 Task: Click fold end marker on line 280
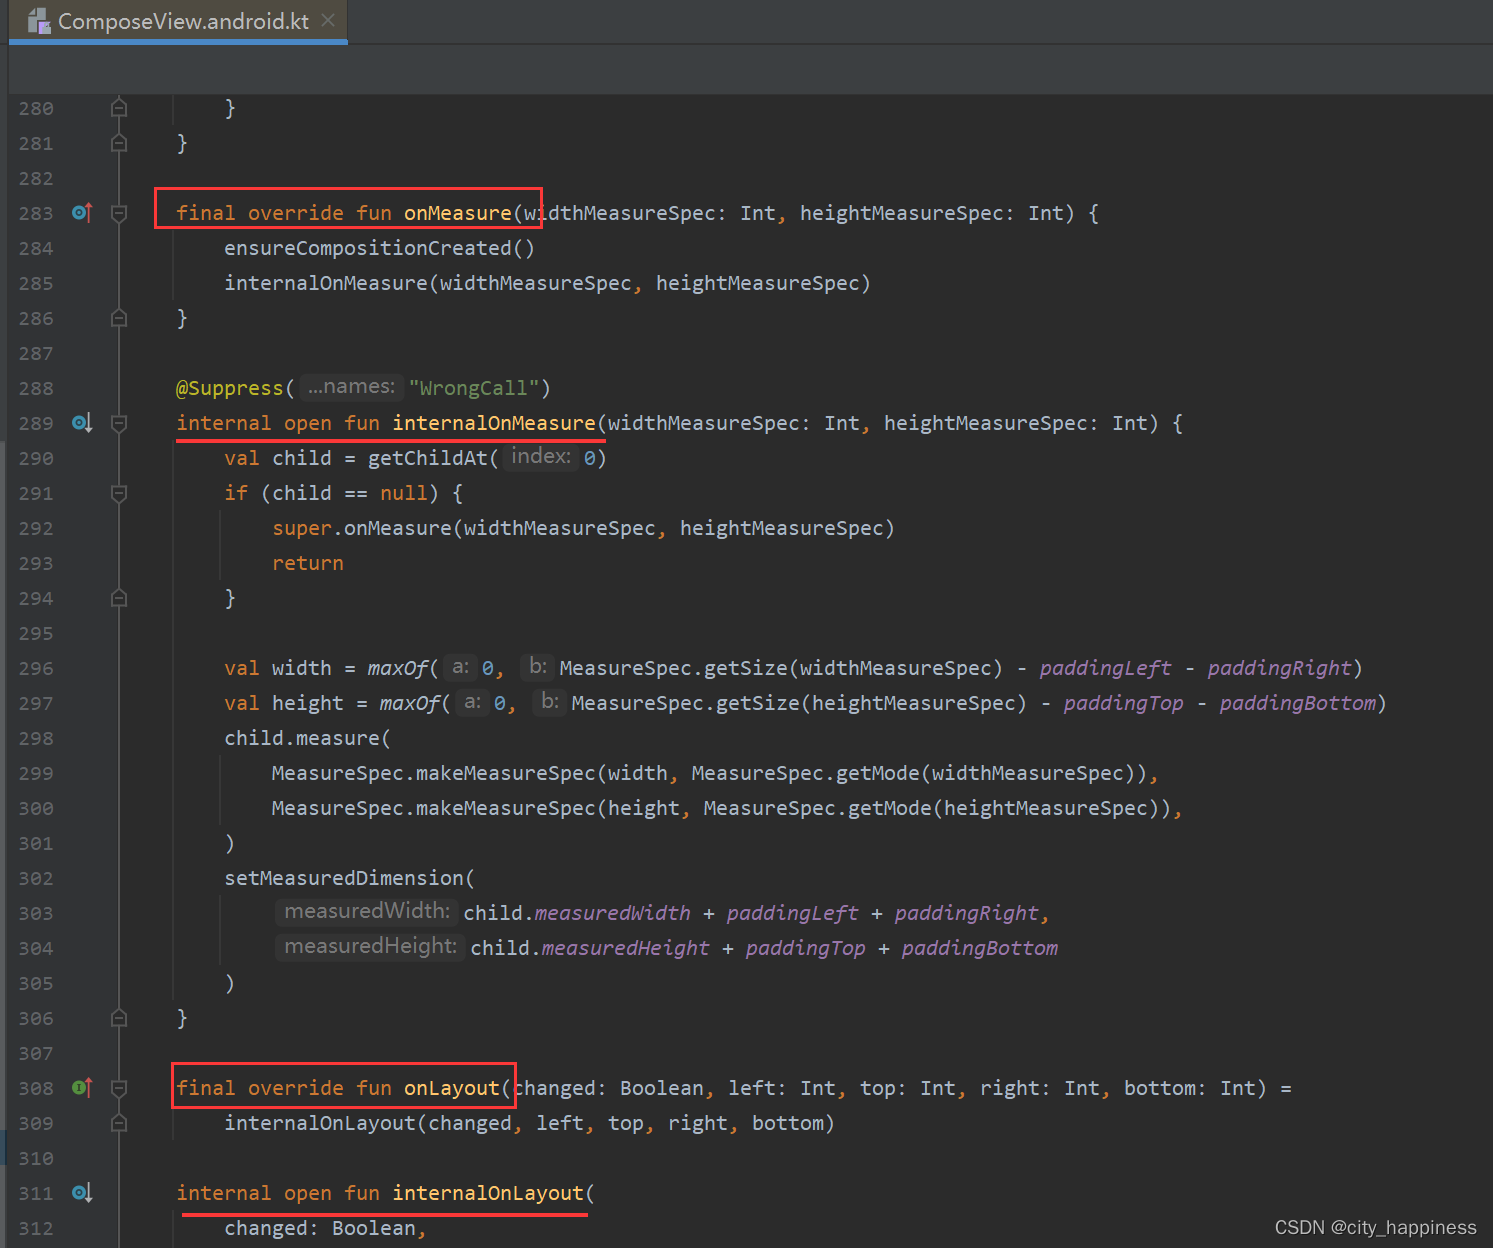pyautogui.click(x=119, y=107)
